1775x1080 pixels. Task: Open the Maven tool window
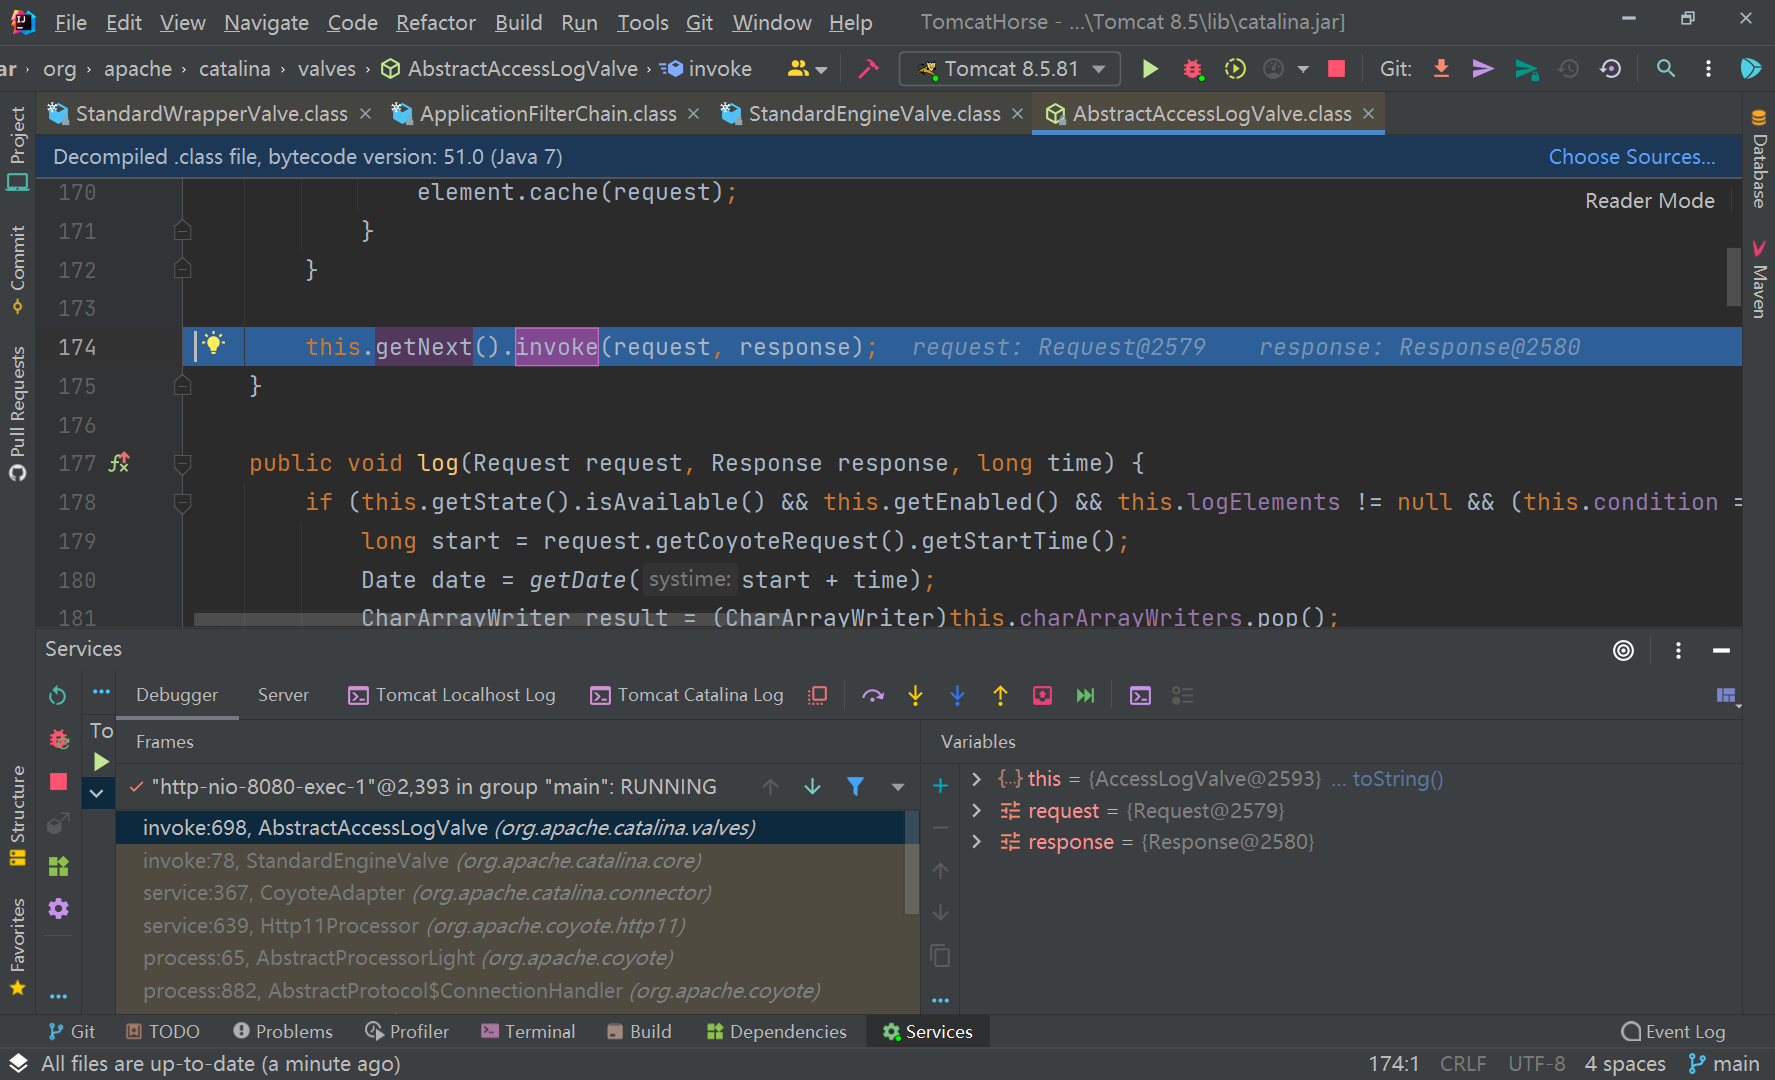[1760, 283]
